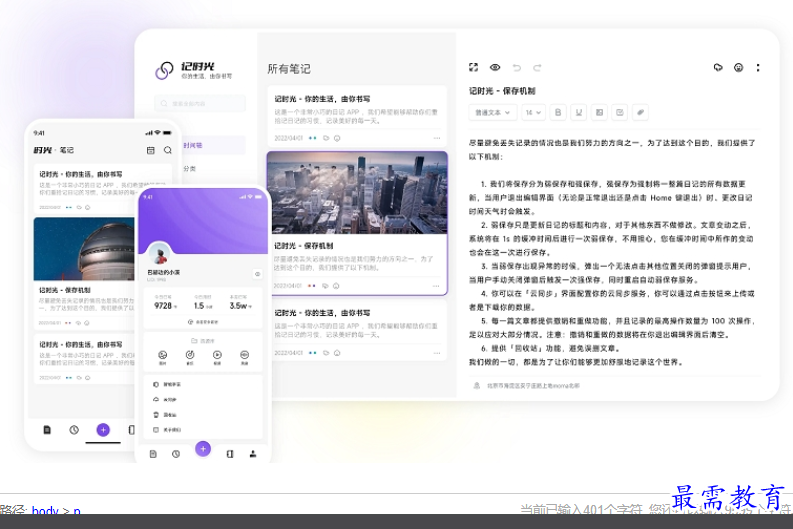Screen dimensions: 793x529
Task: Click the notes document icon in profile phone's bottom bar
Action: pos(153,454)
